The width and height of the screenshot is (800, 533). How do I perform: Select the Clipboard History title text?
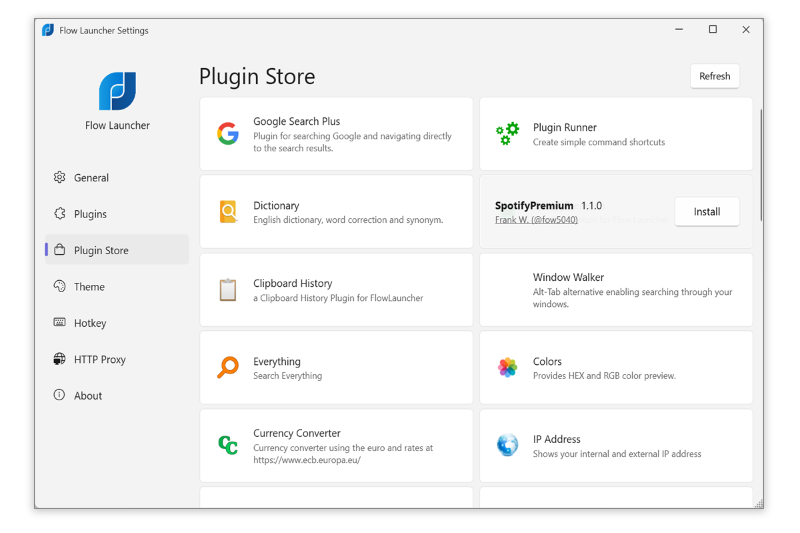click(x=292, y=284)
